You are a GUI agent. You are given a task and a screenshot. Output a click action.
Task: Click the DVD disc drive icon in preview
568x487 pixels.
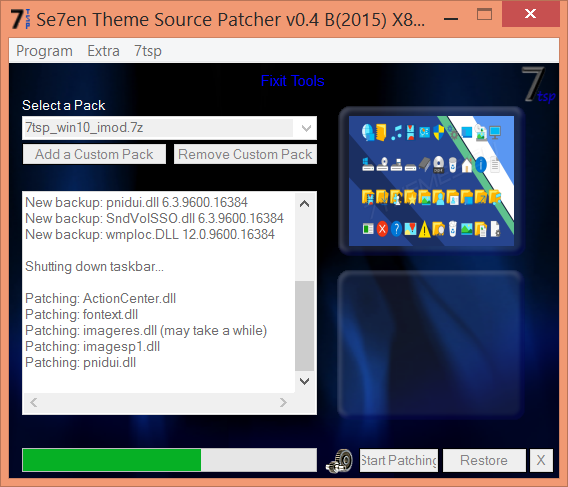438,165
